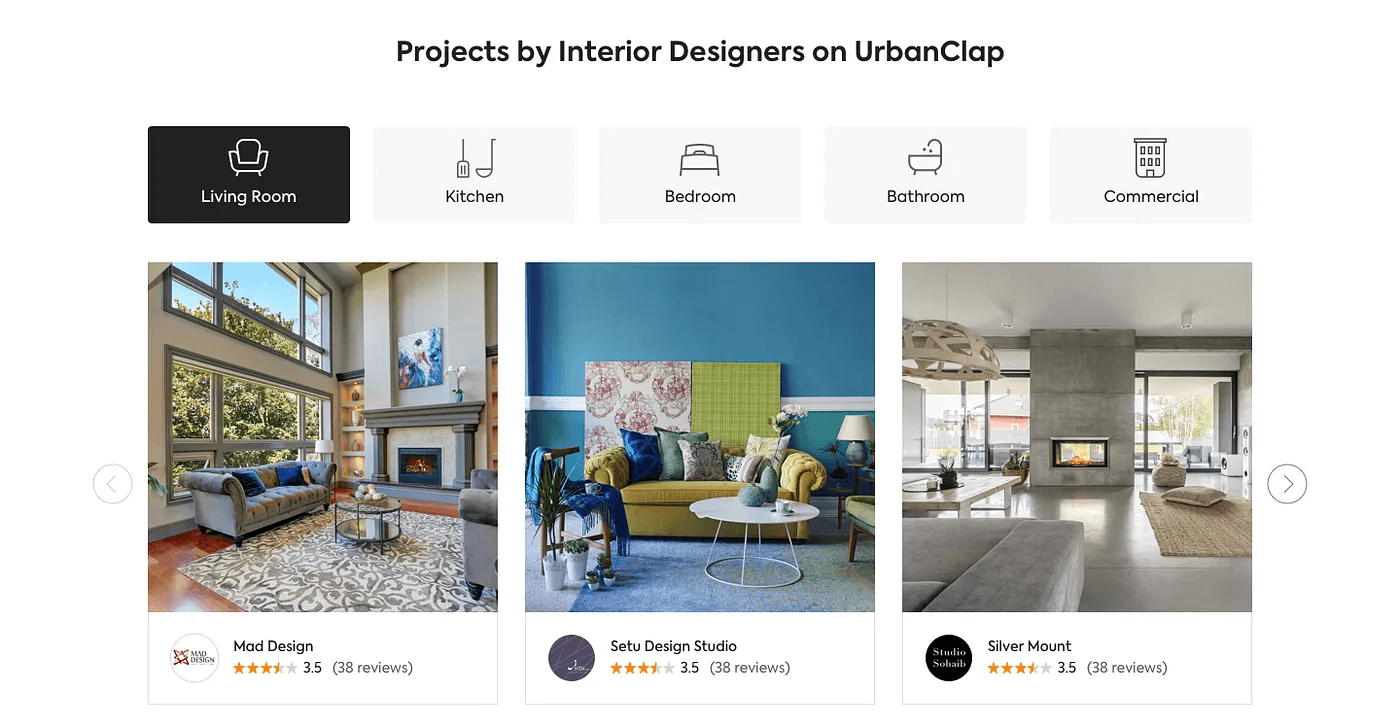View the concrete fireplace living room photo
The width and height of the screenshot is (1400, 719).
pos(1077,437)
